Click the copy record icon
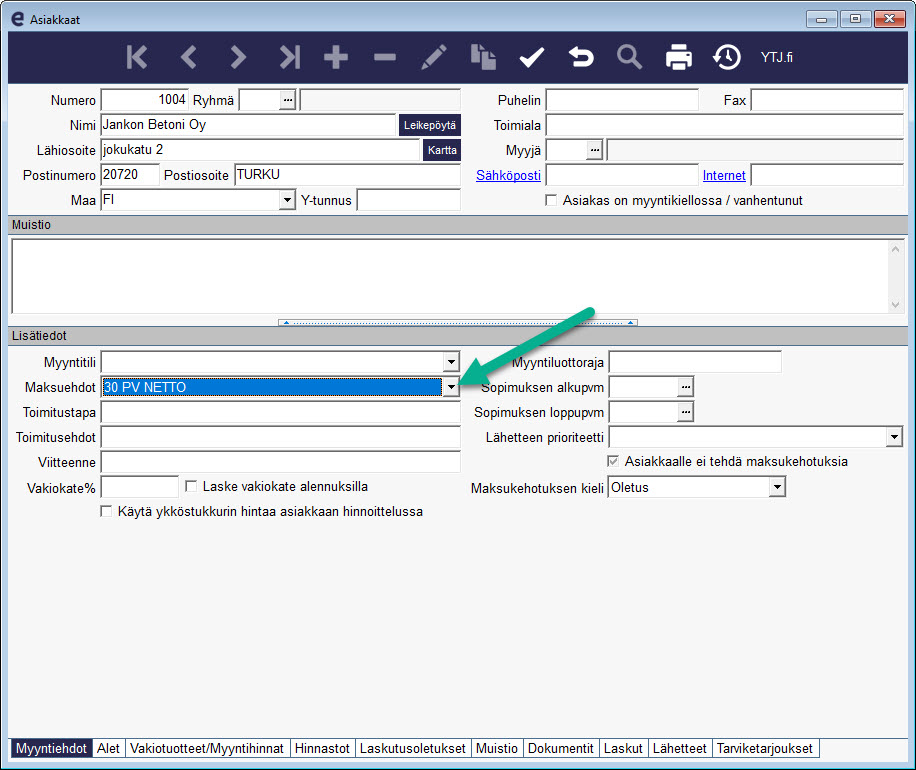The image size is (916, 770). tap(483, 57)
